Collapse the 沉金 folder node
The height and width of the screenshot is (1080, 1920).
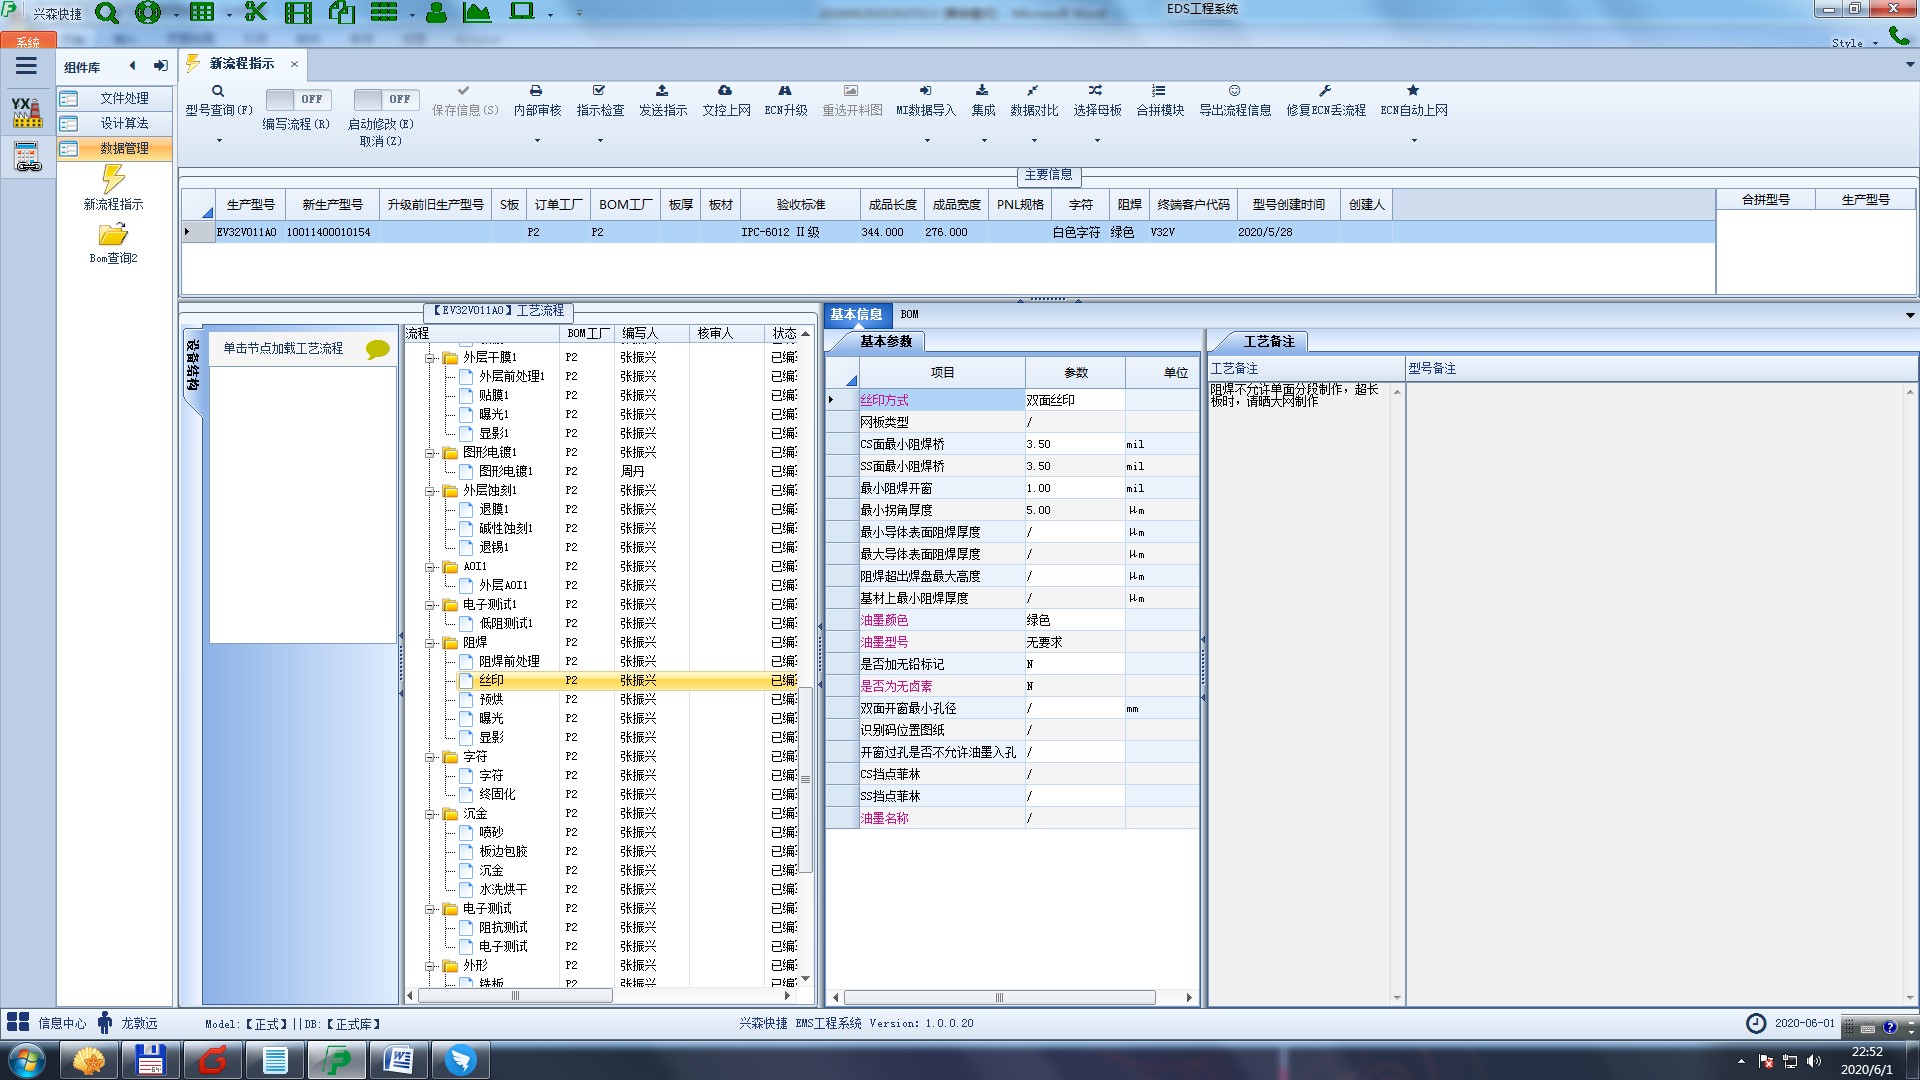(430, 814)
